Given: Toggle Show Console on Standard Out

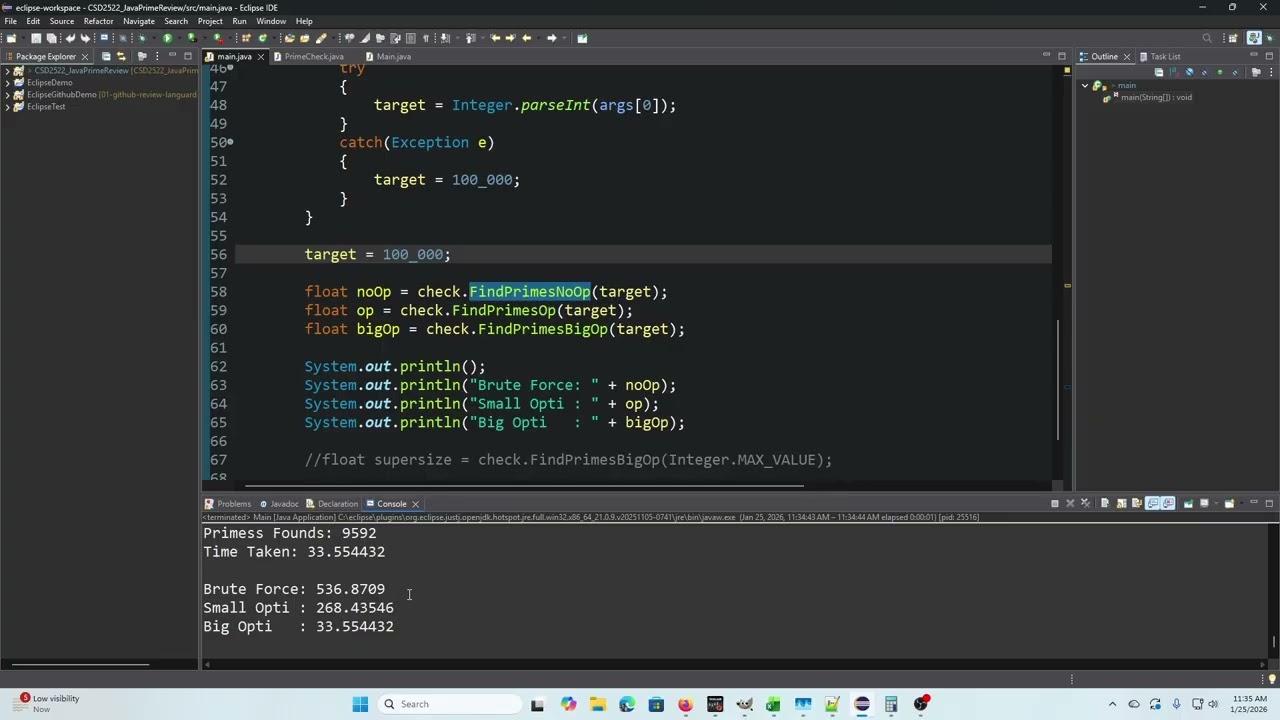Looking at the screenshot, I should coord(1151,503).
